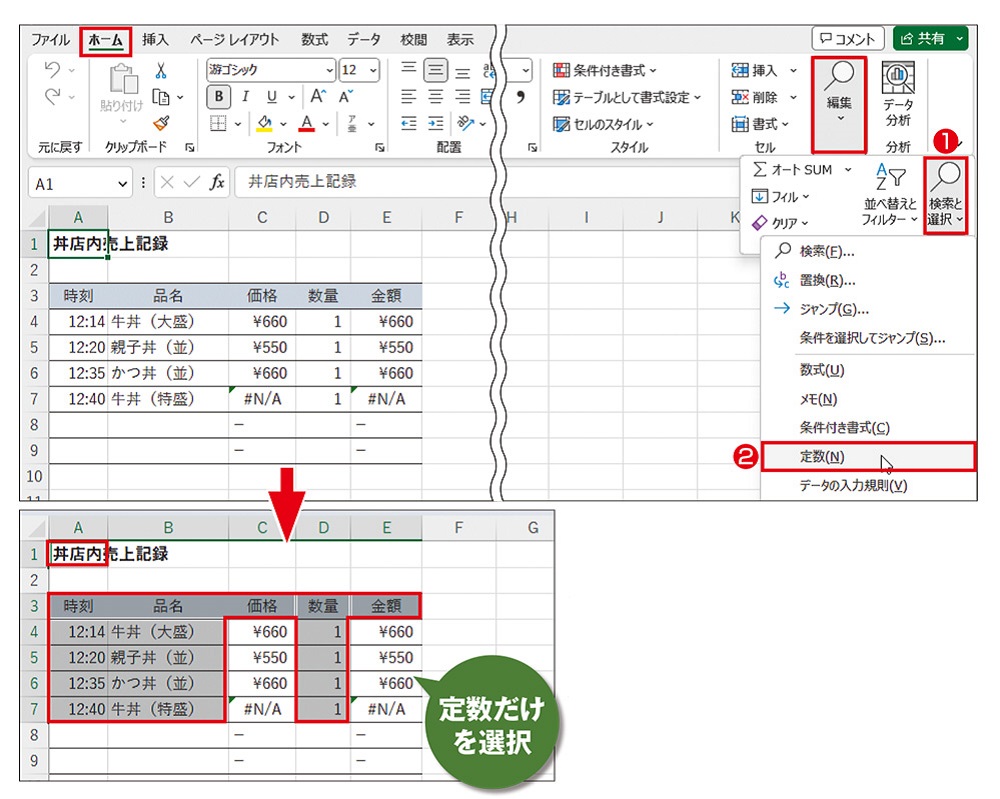Select the オートSUM icon

click(758, 170)
